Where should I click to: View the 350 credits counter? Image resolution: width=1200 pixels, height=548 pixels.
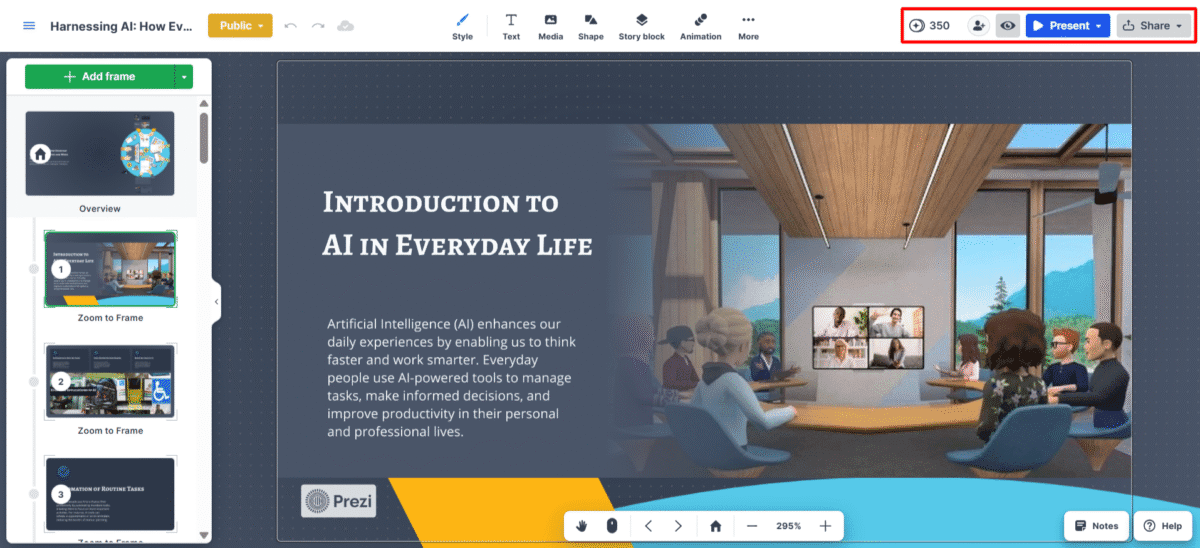coord(929,26)
